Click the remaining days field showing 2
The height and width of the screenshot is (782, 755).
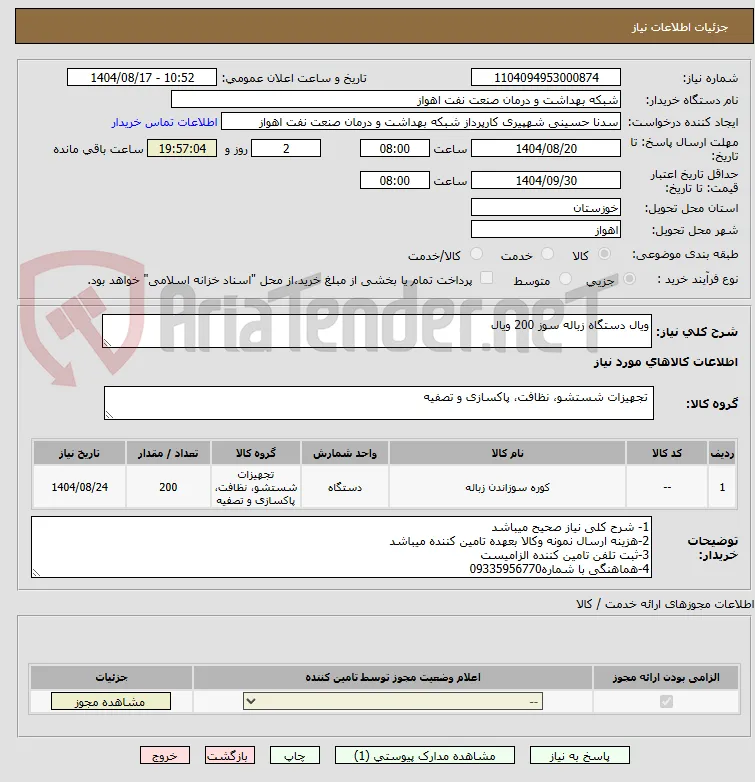coord(286,149)
